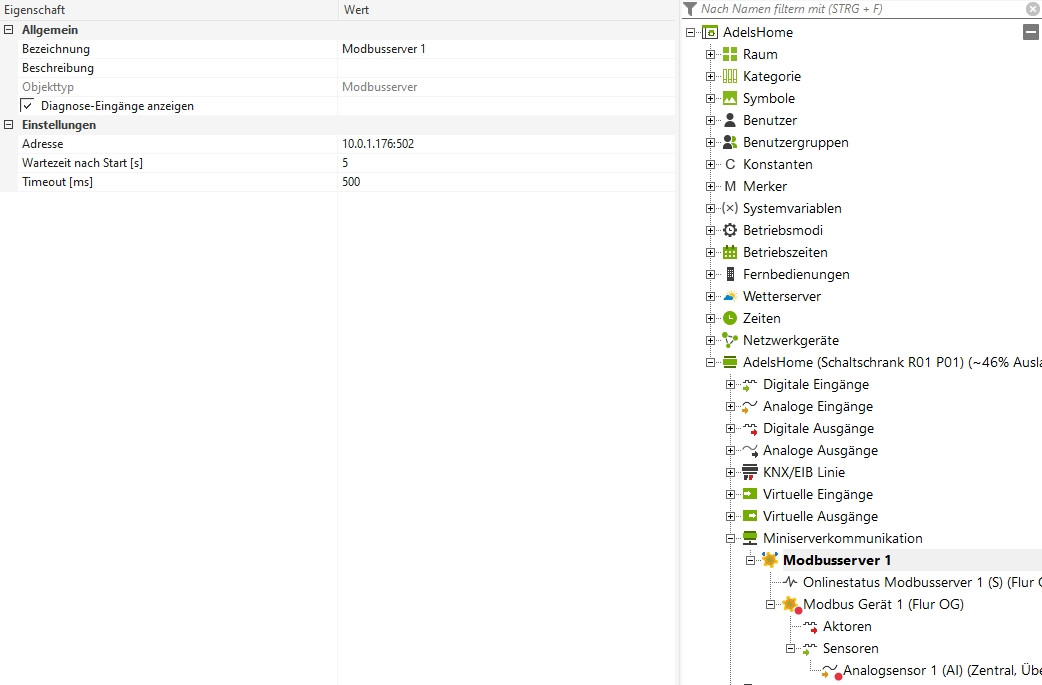Select the Betriebszeiten calendar icon
The image size is (1042, 685).
click(x=730, y=252)
